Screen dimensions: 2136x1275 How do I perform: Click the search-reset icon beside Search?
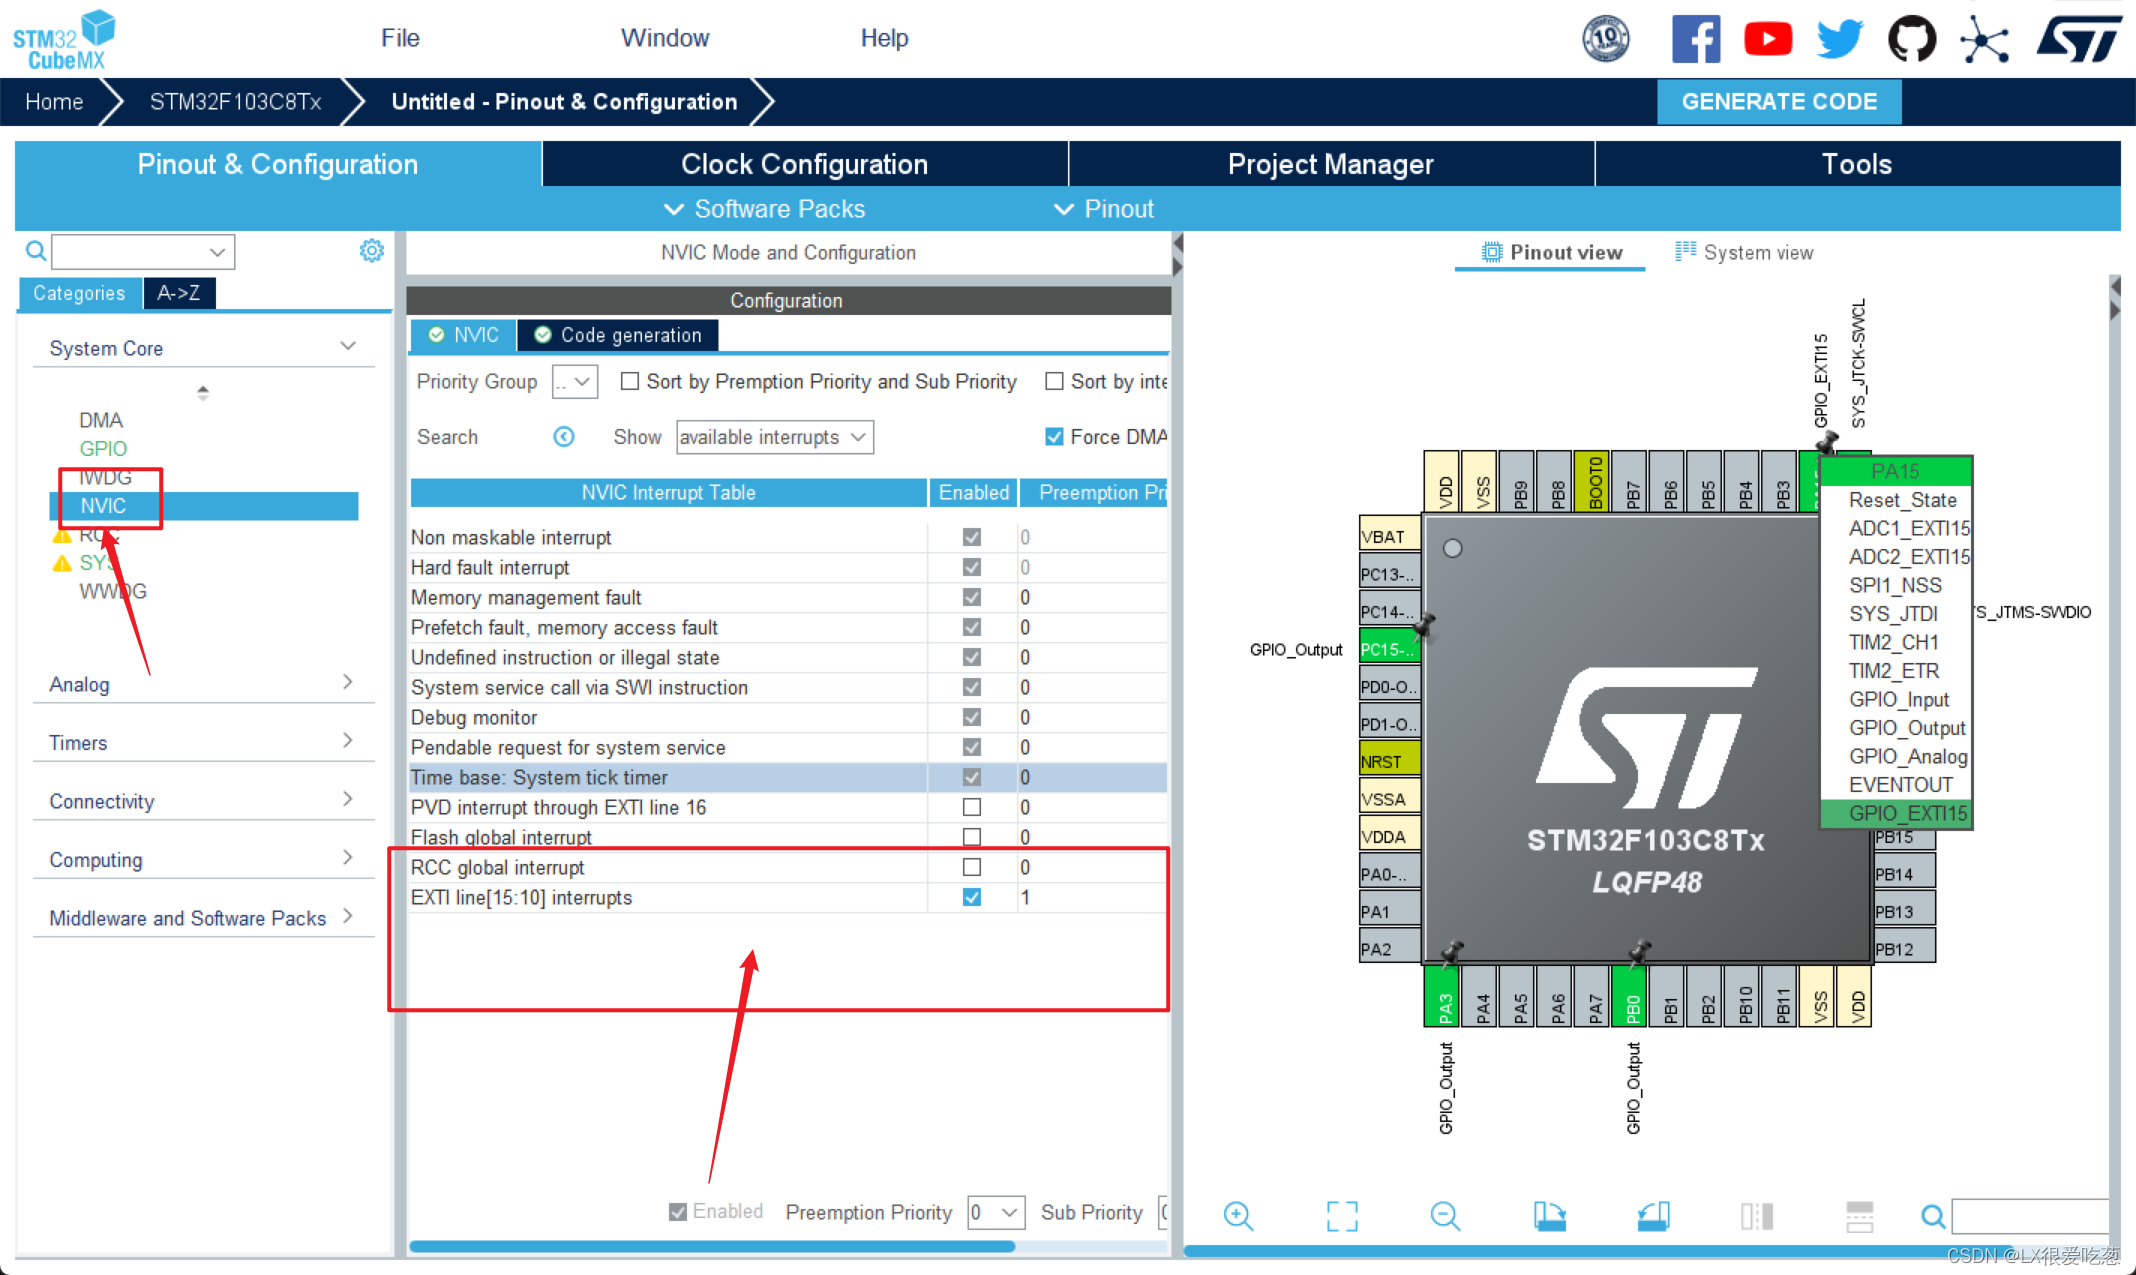pyautogui.click(x=564, y=437)
